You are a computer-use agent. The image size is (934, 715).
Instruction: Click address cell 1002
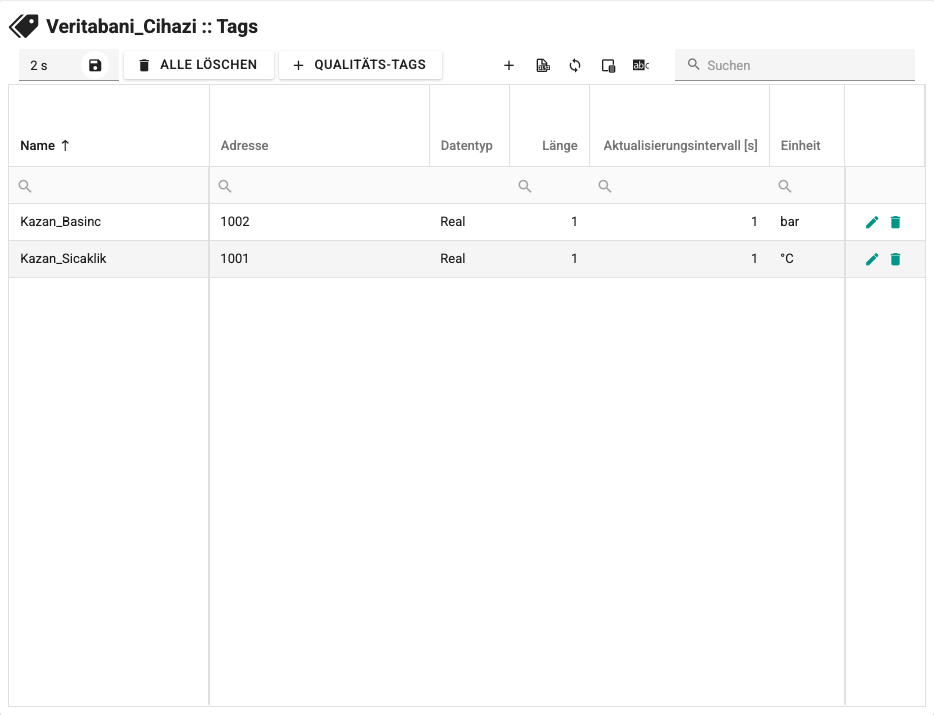(x=319, y=222)
